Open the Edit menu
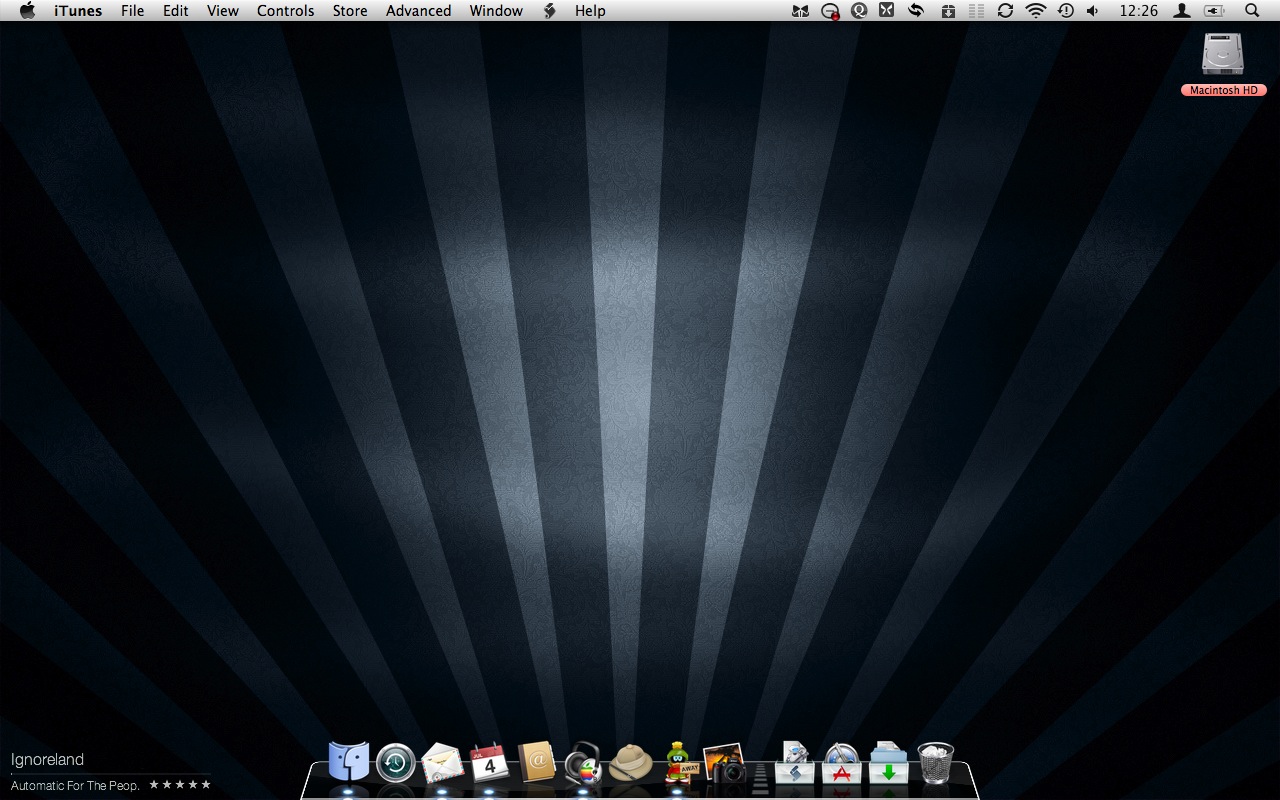This screenshot has height=800, width=1280. coord(176,11)
